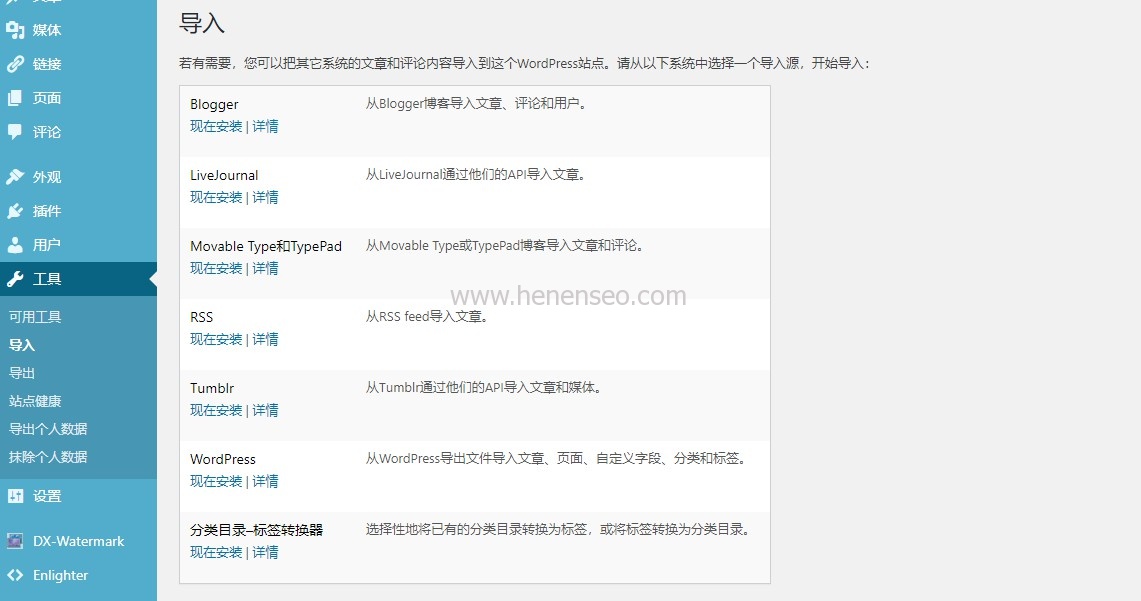Click the Movable Type和TypePad importer name
1141x601 pixels.
pos(266,247)
